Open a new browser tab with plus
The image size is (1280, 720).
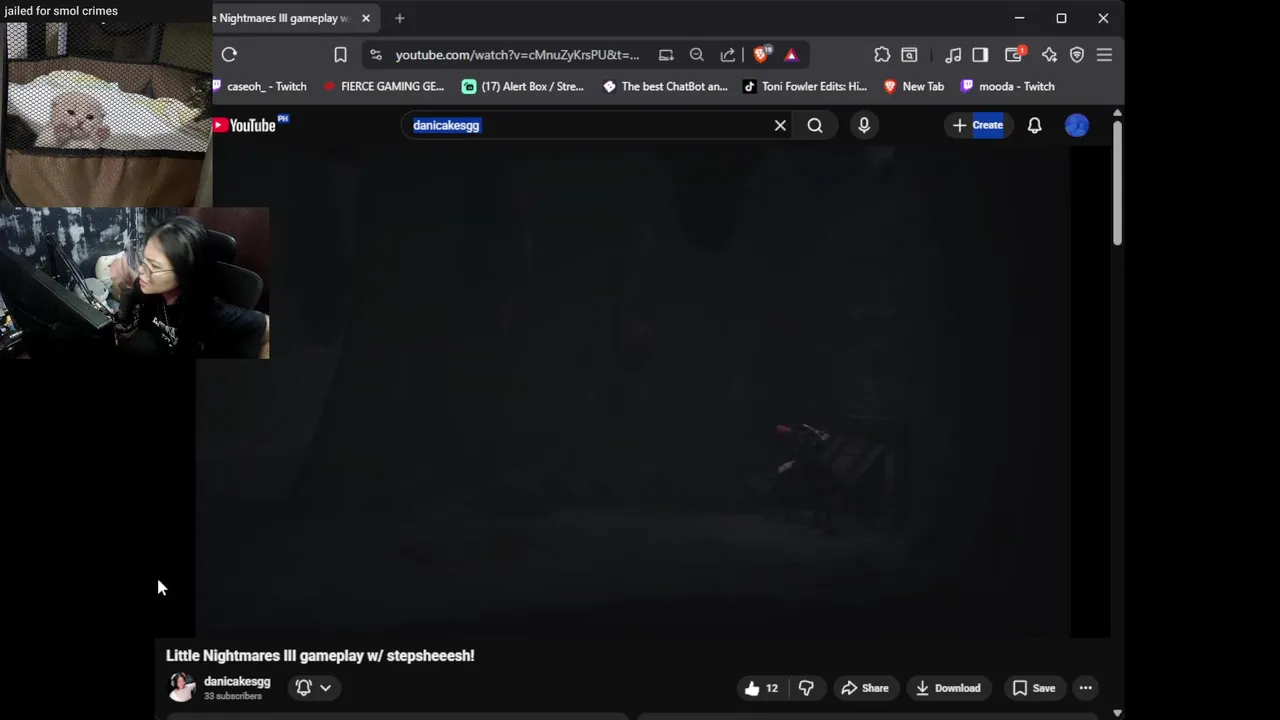[x=399, y=18]
